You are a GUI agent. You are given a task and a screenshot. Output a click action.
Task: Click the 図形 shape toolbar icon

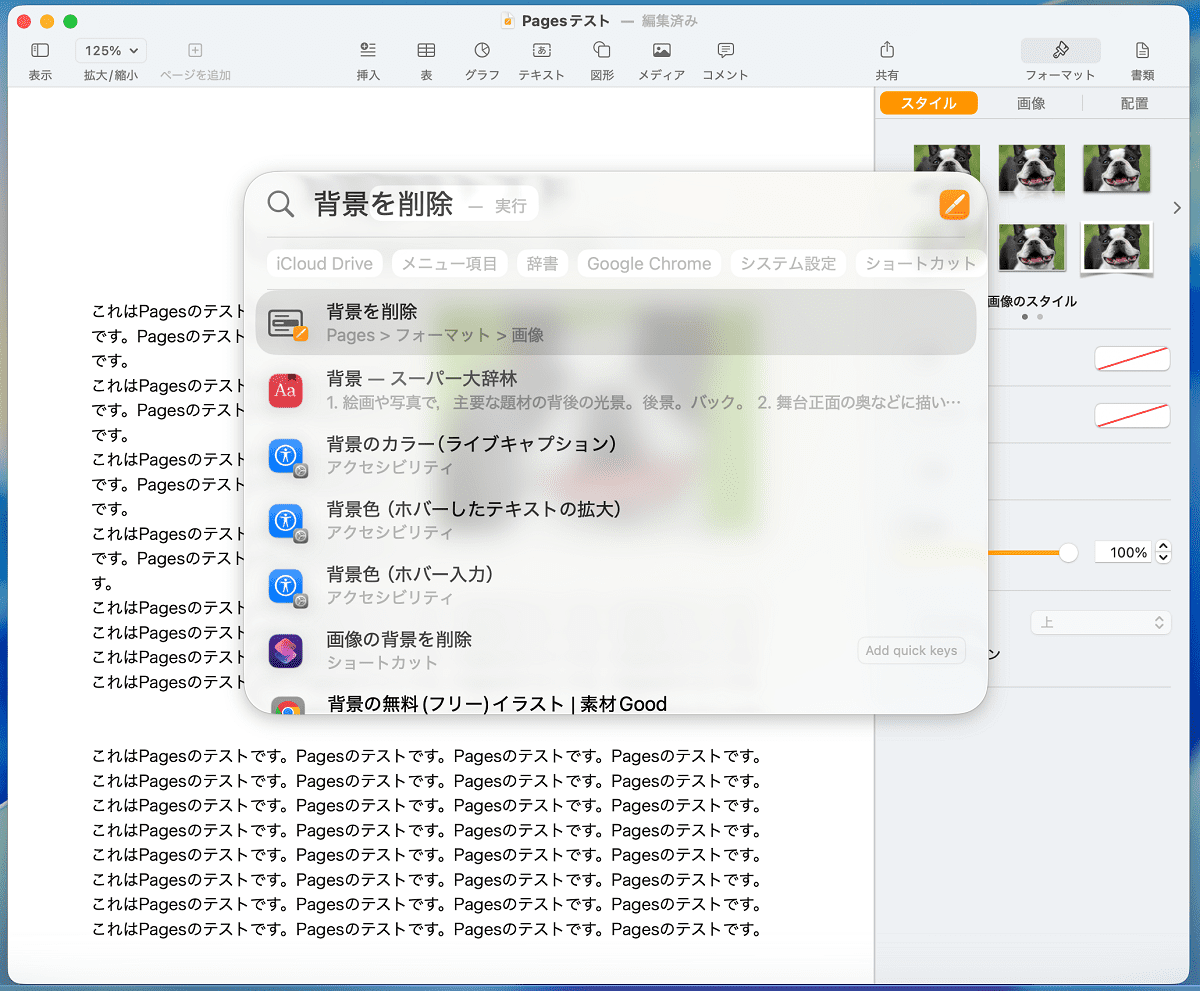602,50
